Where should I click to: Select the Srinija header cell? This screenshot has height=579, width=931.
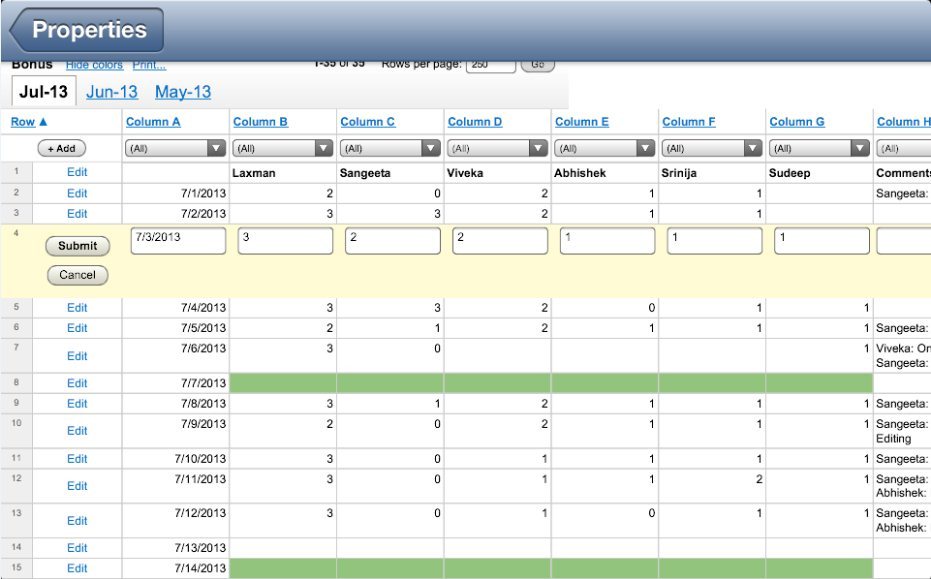click(x=712, y=173)
